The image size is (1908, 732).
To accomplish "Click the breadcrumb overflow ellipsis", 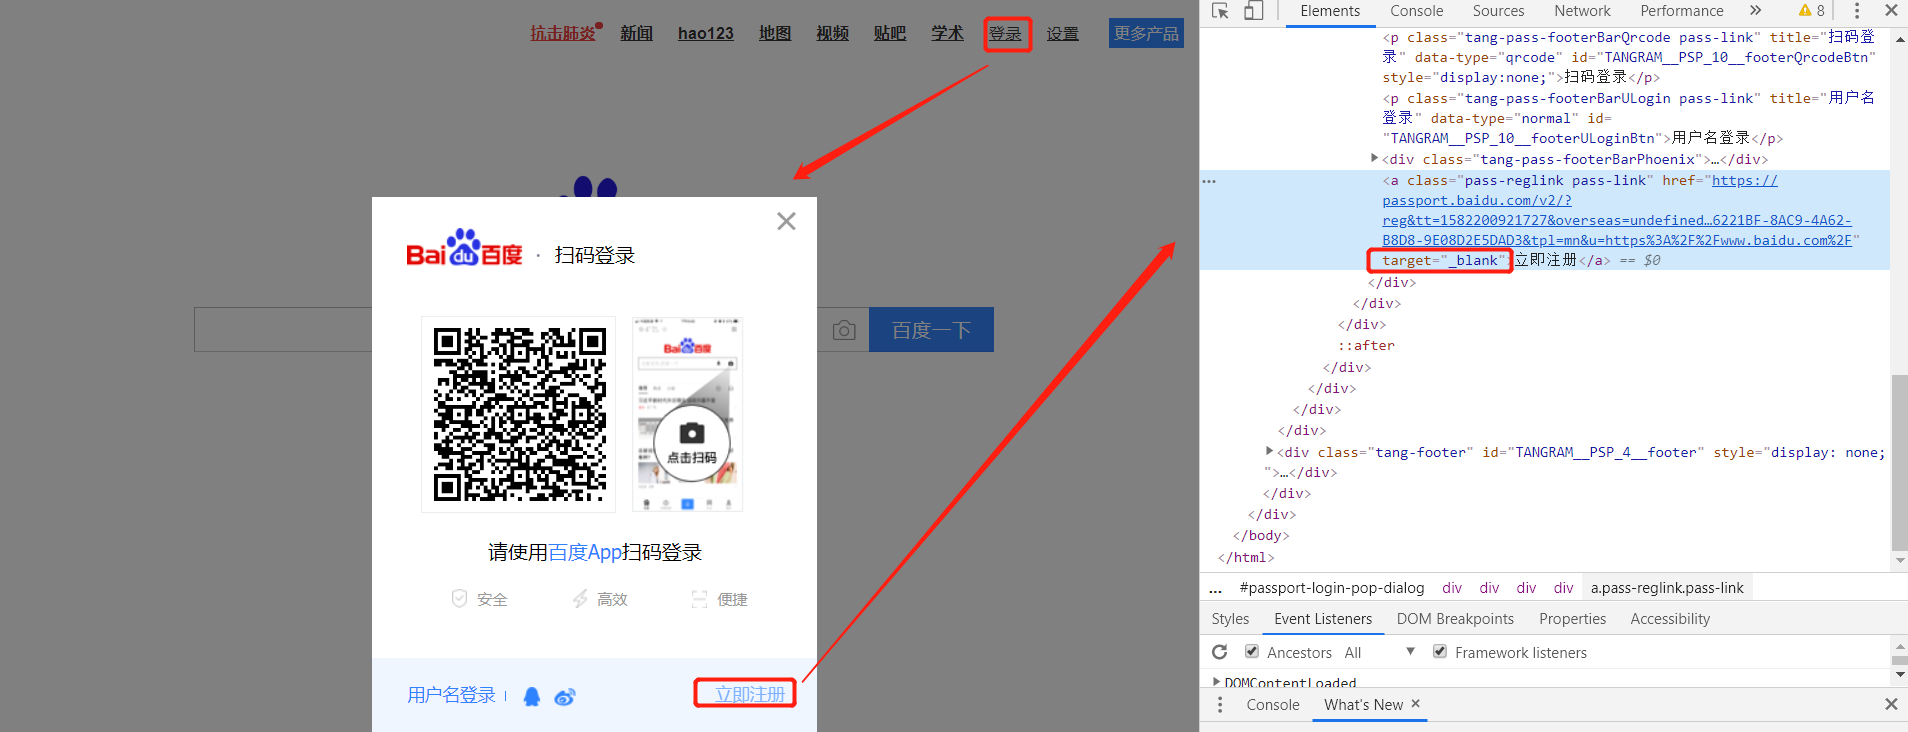I will coord(1216,589).
